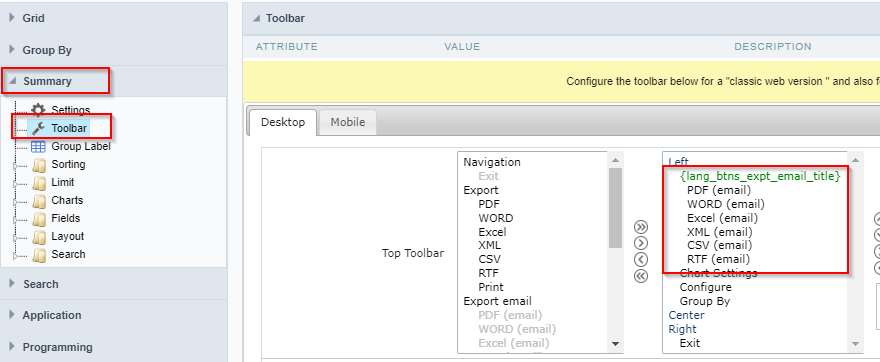This screenshot has width=880, height=362.
Task: Expand the Group By section
Action: coord(12,49)
